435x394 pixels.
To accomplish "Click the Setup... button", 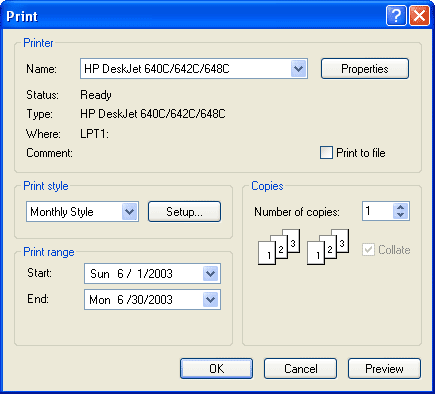I will click(x=184, y=212).
